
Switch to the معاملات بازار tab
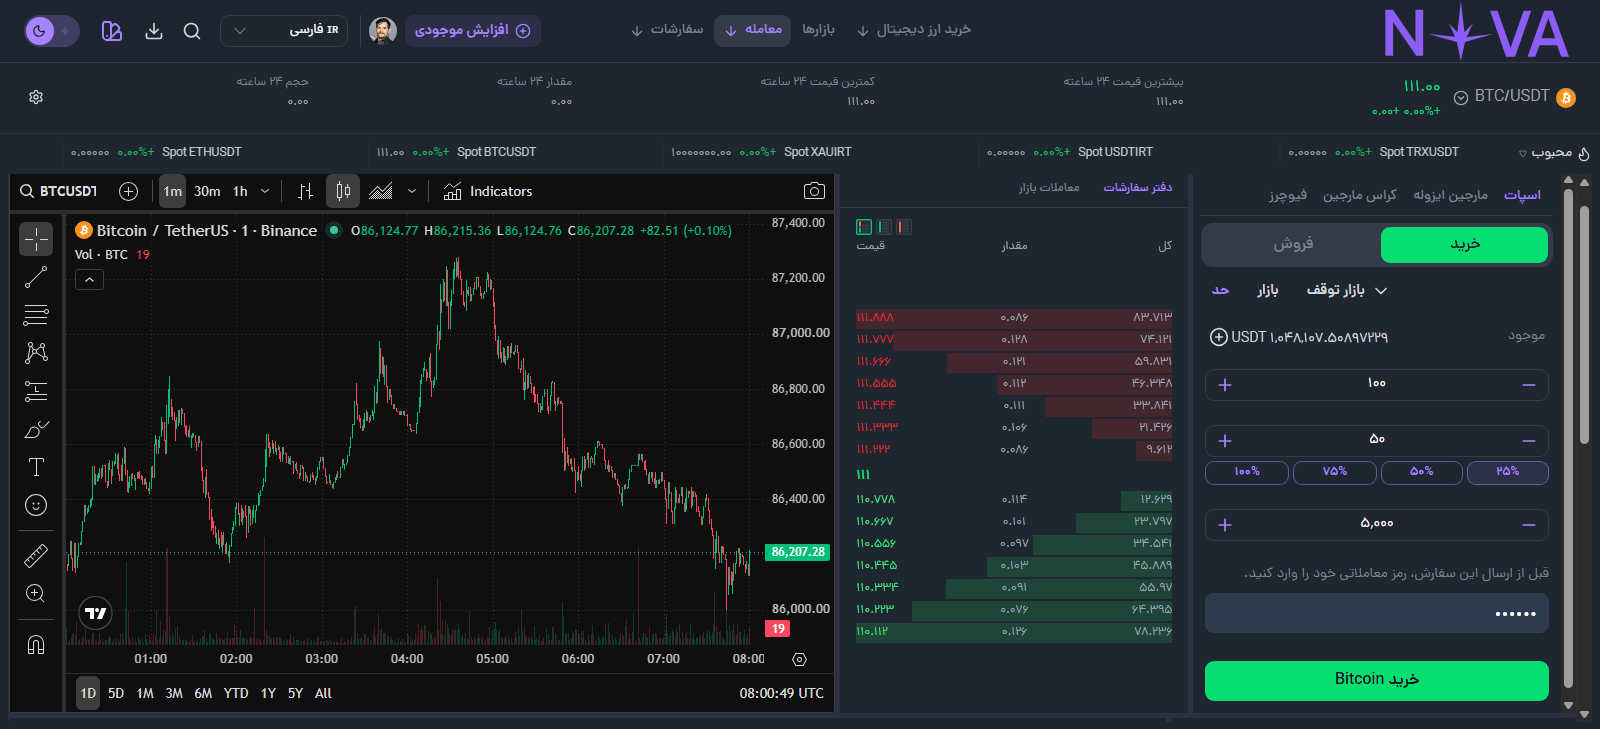(x=1049, y=188)
